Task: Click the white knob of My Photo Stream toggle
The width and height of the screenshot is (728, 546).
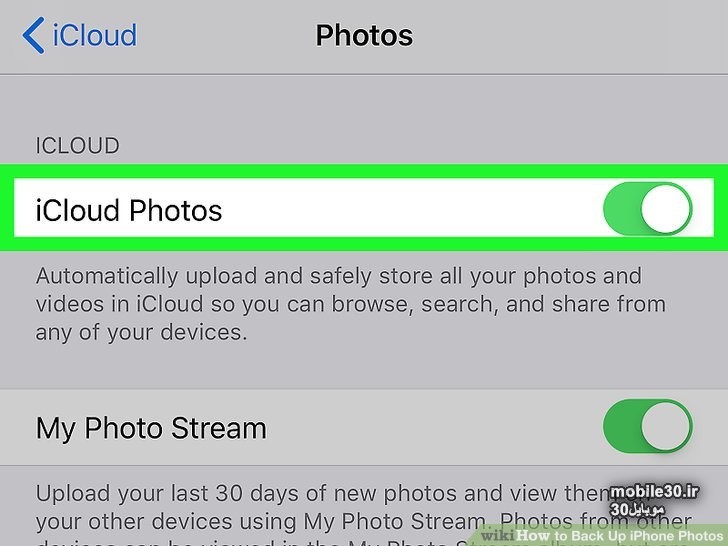Action: pyautogui.click(x=665, y=426)
